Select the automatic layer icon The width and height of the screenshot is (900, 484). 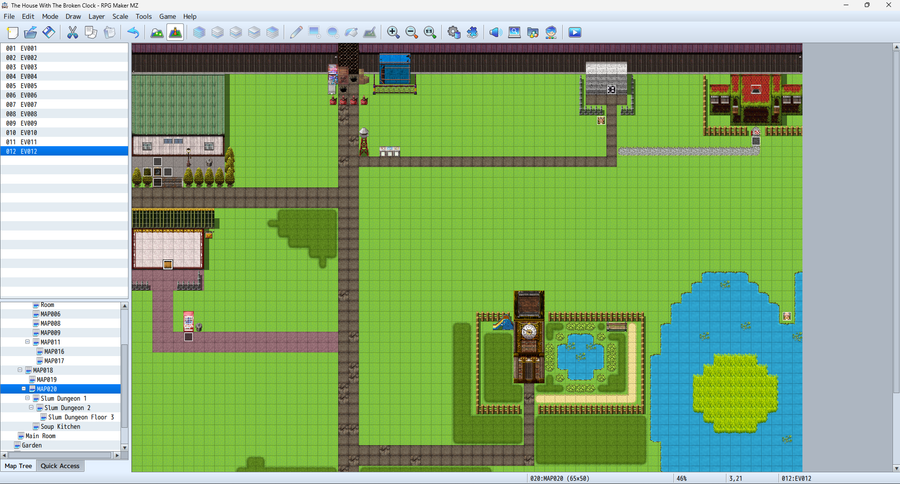coord(199,32)
